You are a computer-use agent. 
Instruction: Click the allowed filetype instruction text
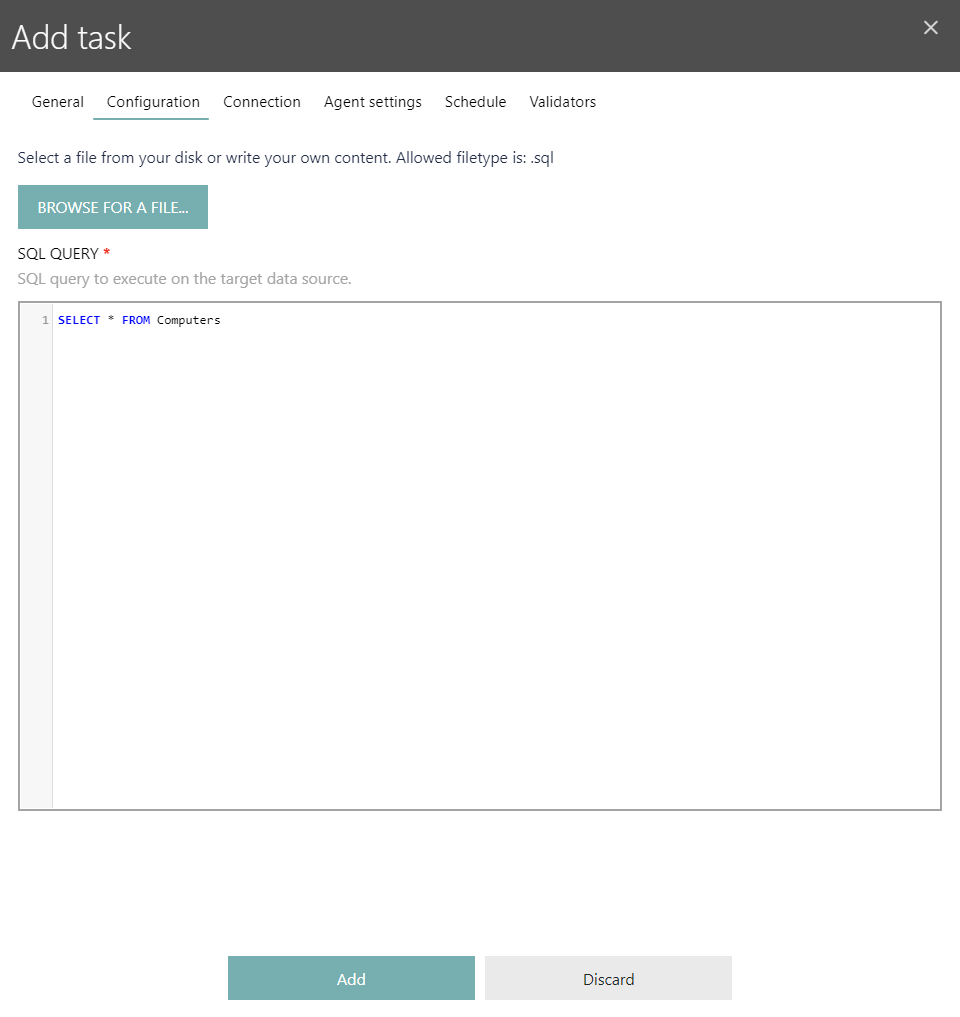285,157
